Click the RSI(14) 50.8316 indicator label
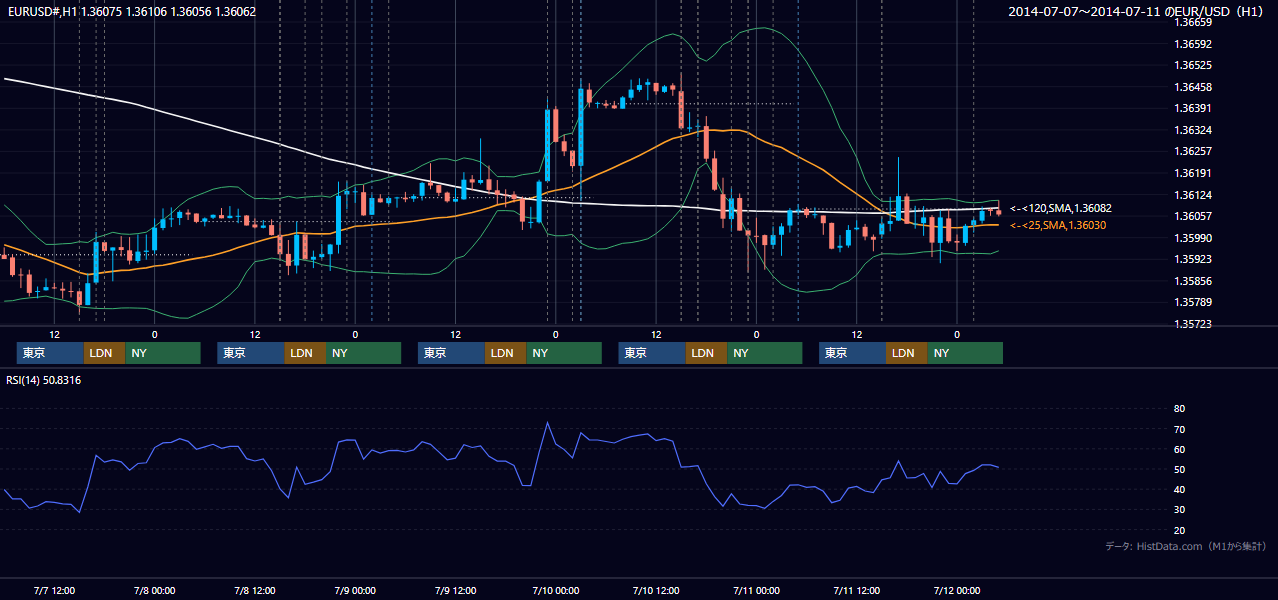 tap(44, 380)
